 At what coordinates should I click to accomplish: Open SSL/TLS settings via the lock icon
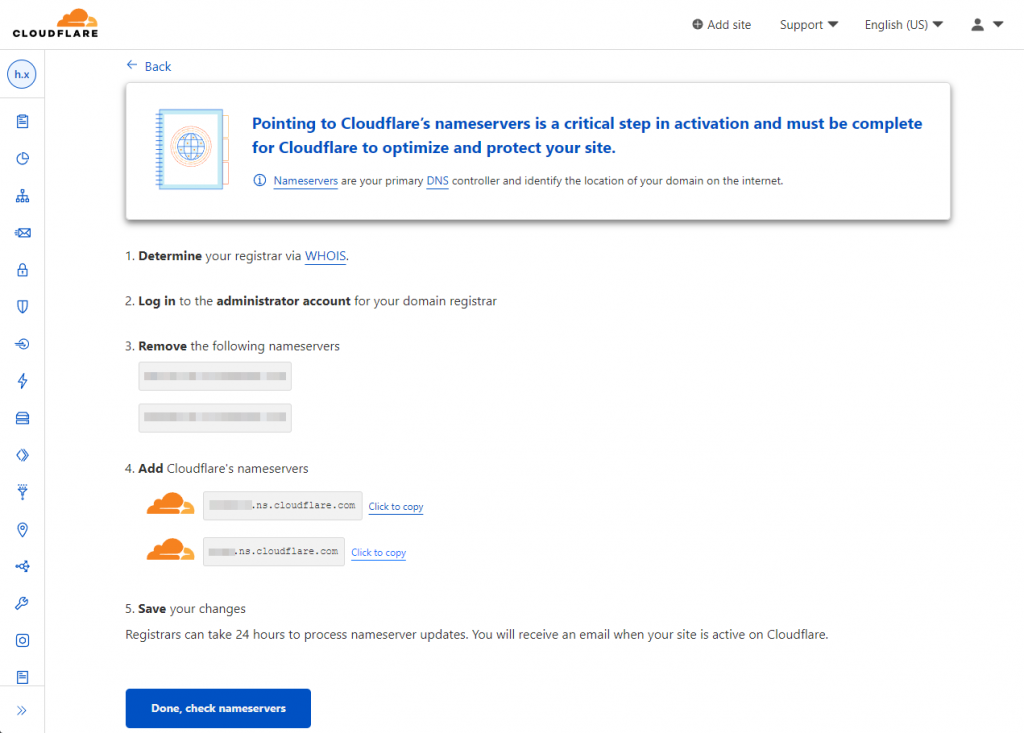click(21, 269)
